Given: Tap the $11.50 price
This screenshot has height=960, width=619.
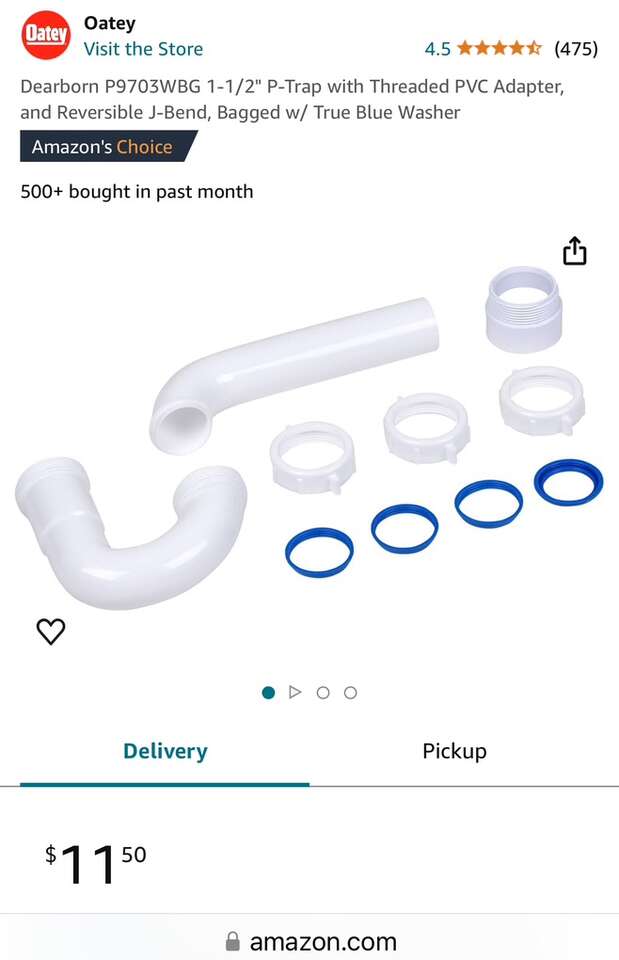Looking at the screenshot, I should coord(96,864).
